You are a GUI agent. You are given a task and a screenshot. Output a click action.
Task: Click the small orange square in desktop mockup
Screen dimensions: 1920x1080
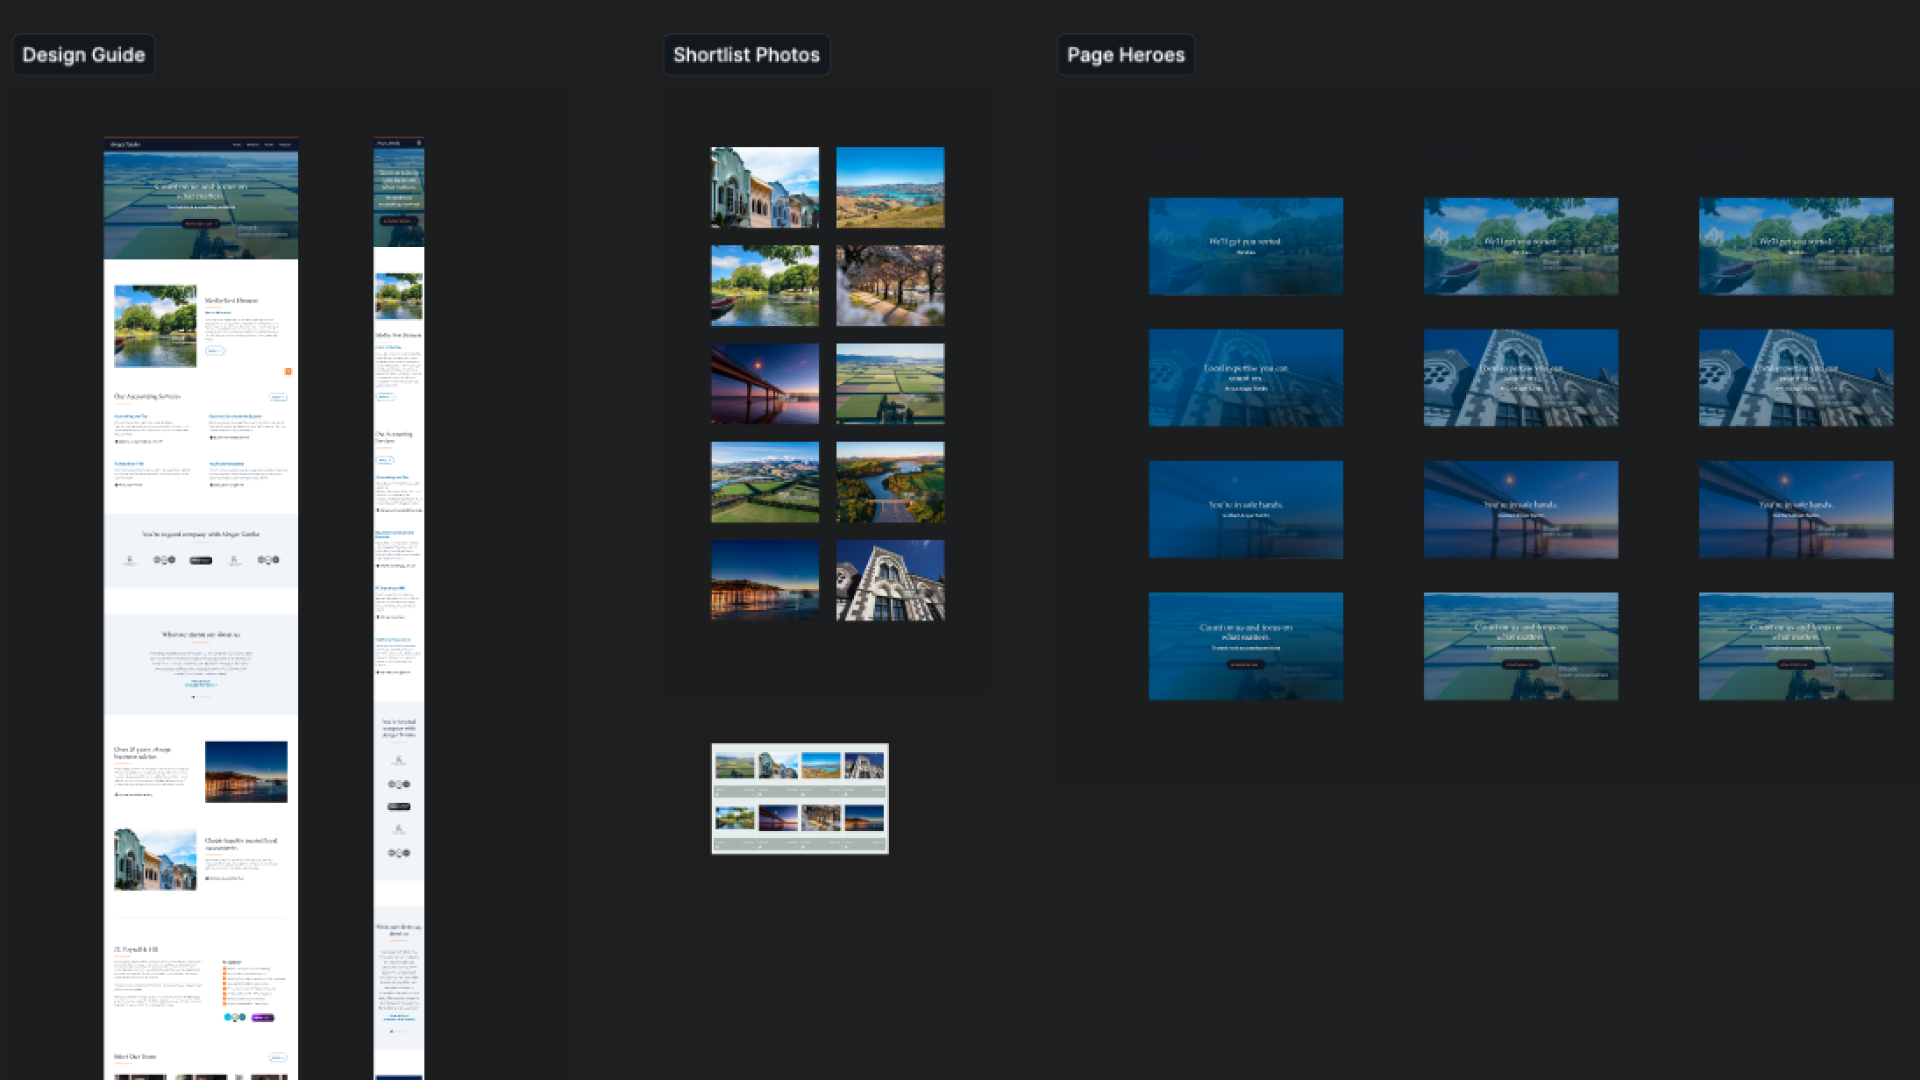tap(288, 372)
